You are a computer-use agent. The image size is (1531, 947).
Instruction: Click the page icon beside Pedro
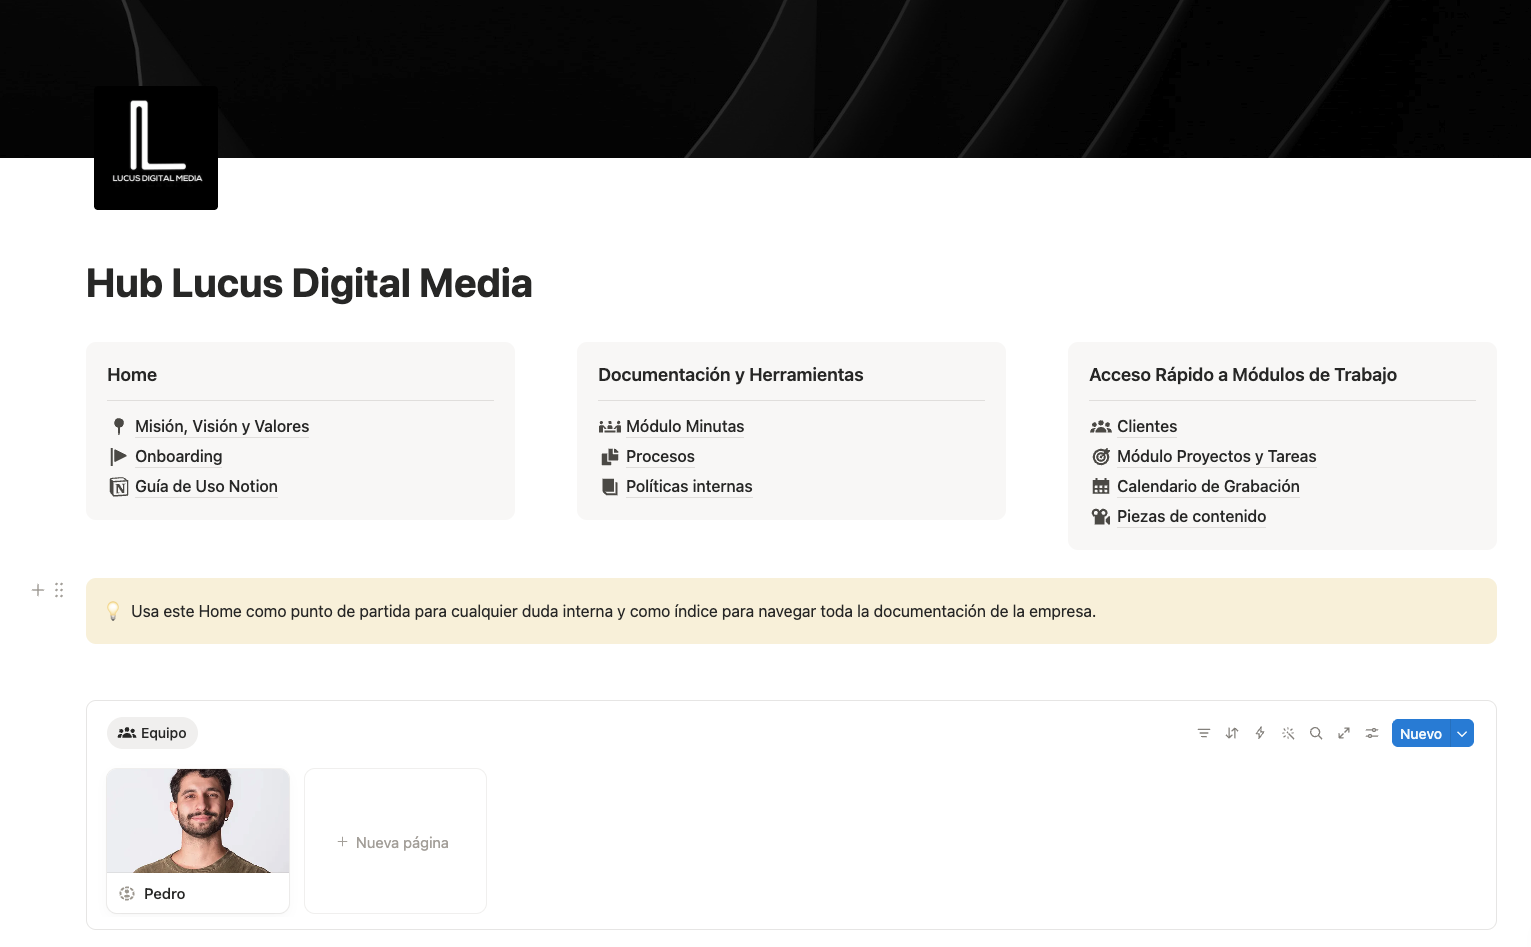(127, 894)
